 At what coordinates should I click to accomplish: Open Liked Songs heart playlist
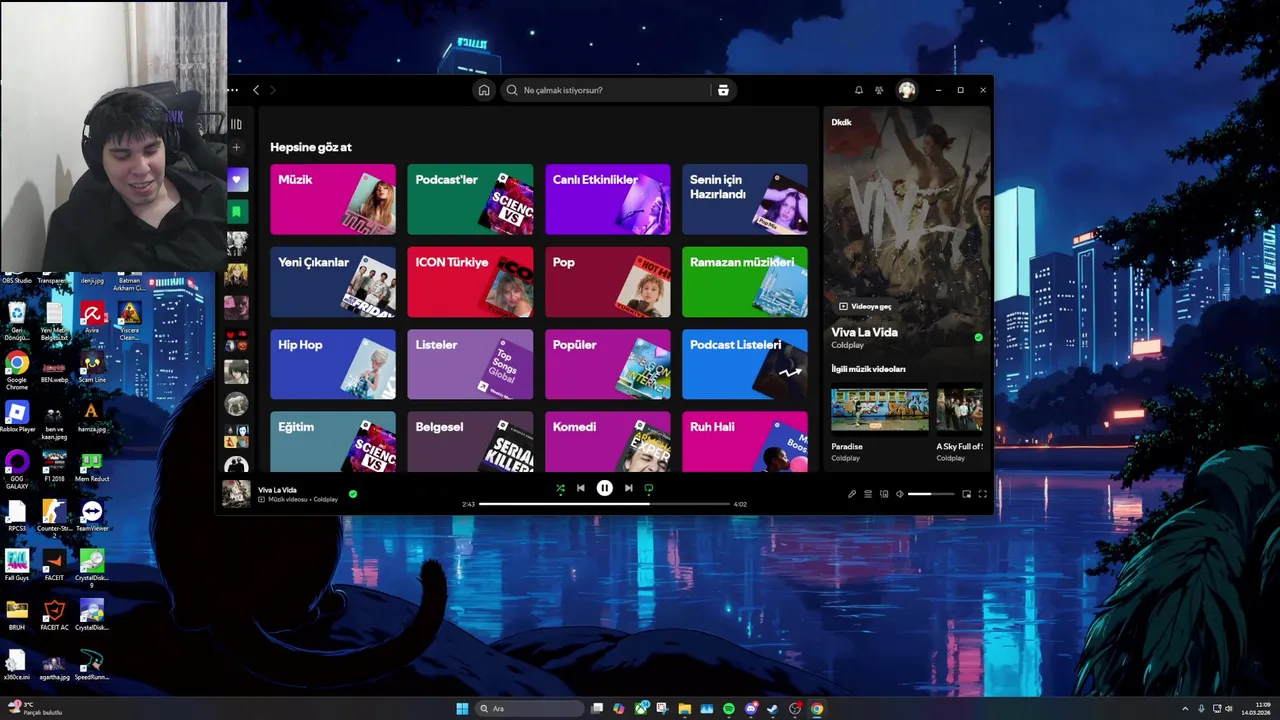coord(237,180)
